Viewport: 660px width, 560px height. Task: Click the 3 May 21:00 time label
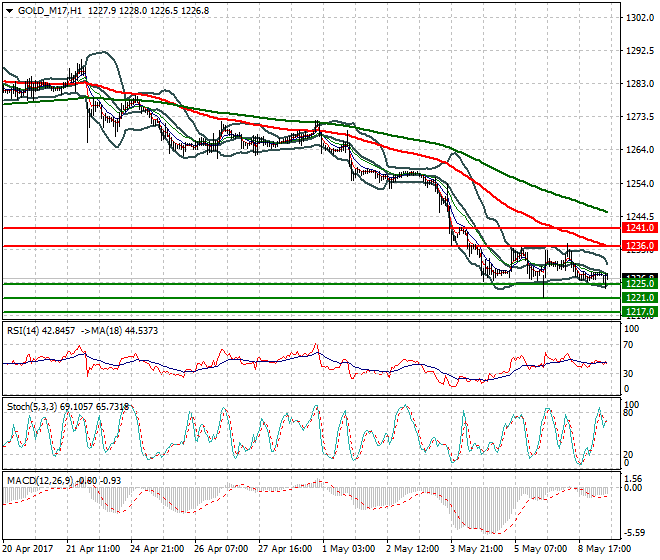click(476, 549)
